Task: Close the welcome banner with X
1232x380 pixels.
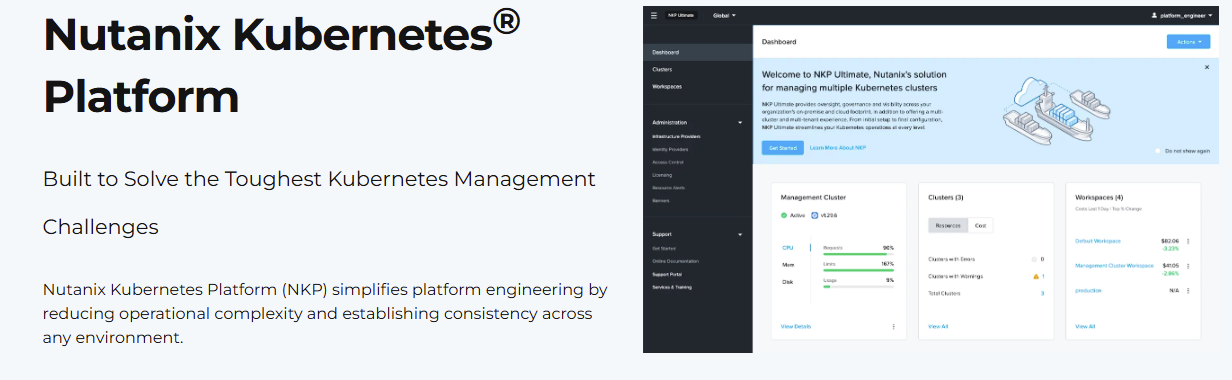Action: 1207,68
